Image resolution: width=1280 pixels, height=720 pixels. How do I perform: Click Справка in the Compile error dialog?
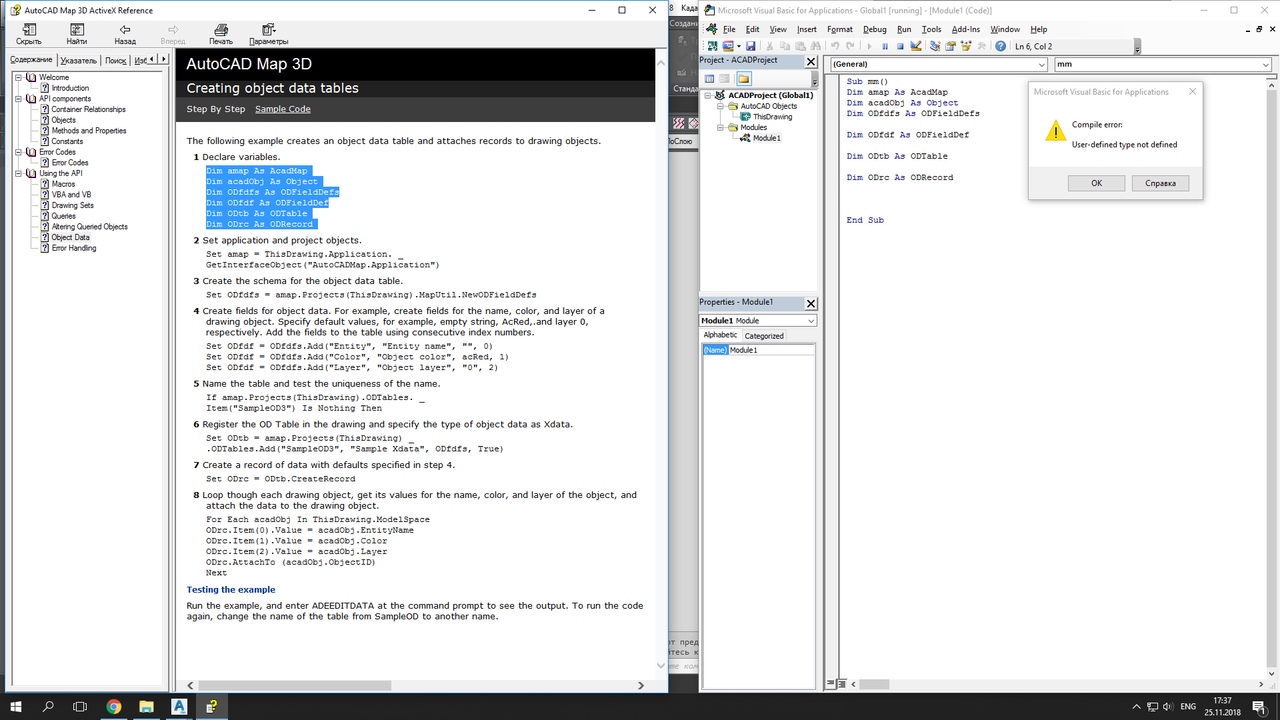pyautogui.click(x=1160, y=183)
